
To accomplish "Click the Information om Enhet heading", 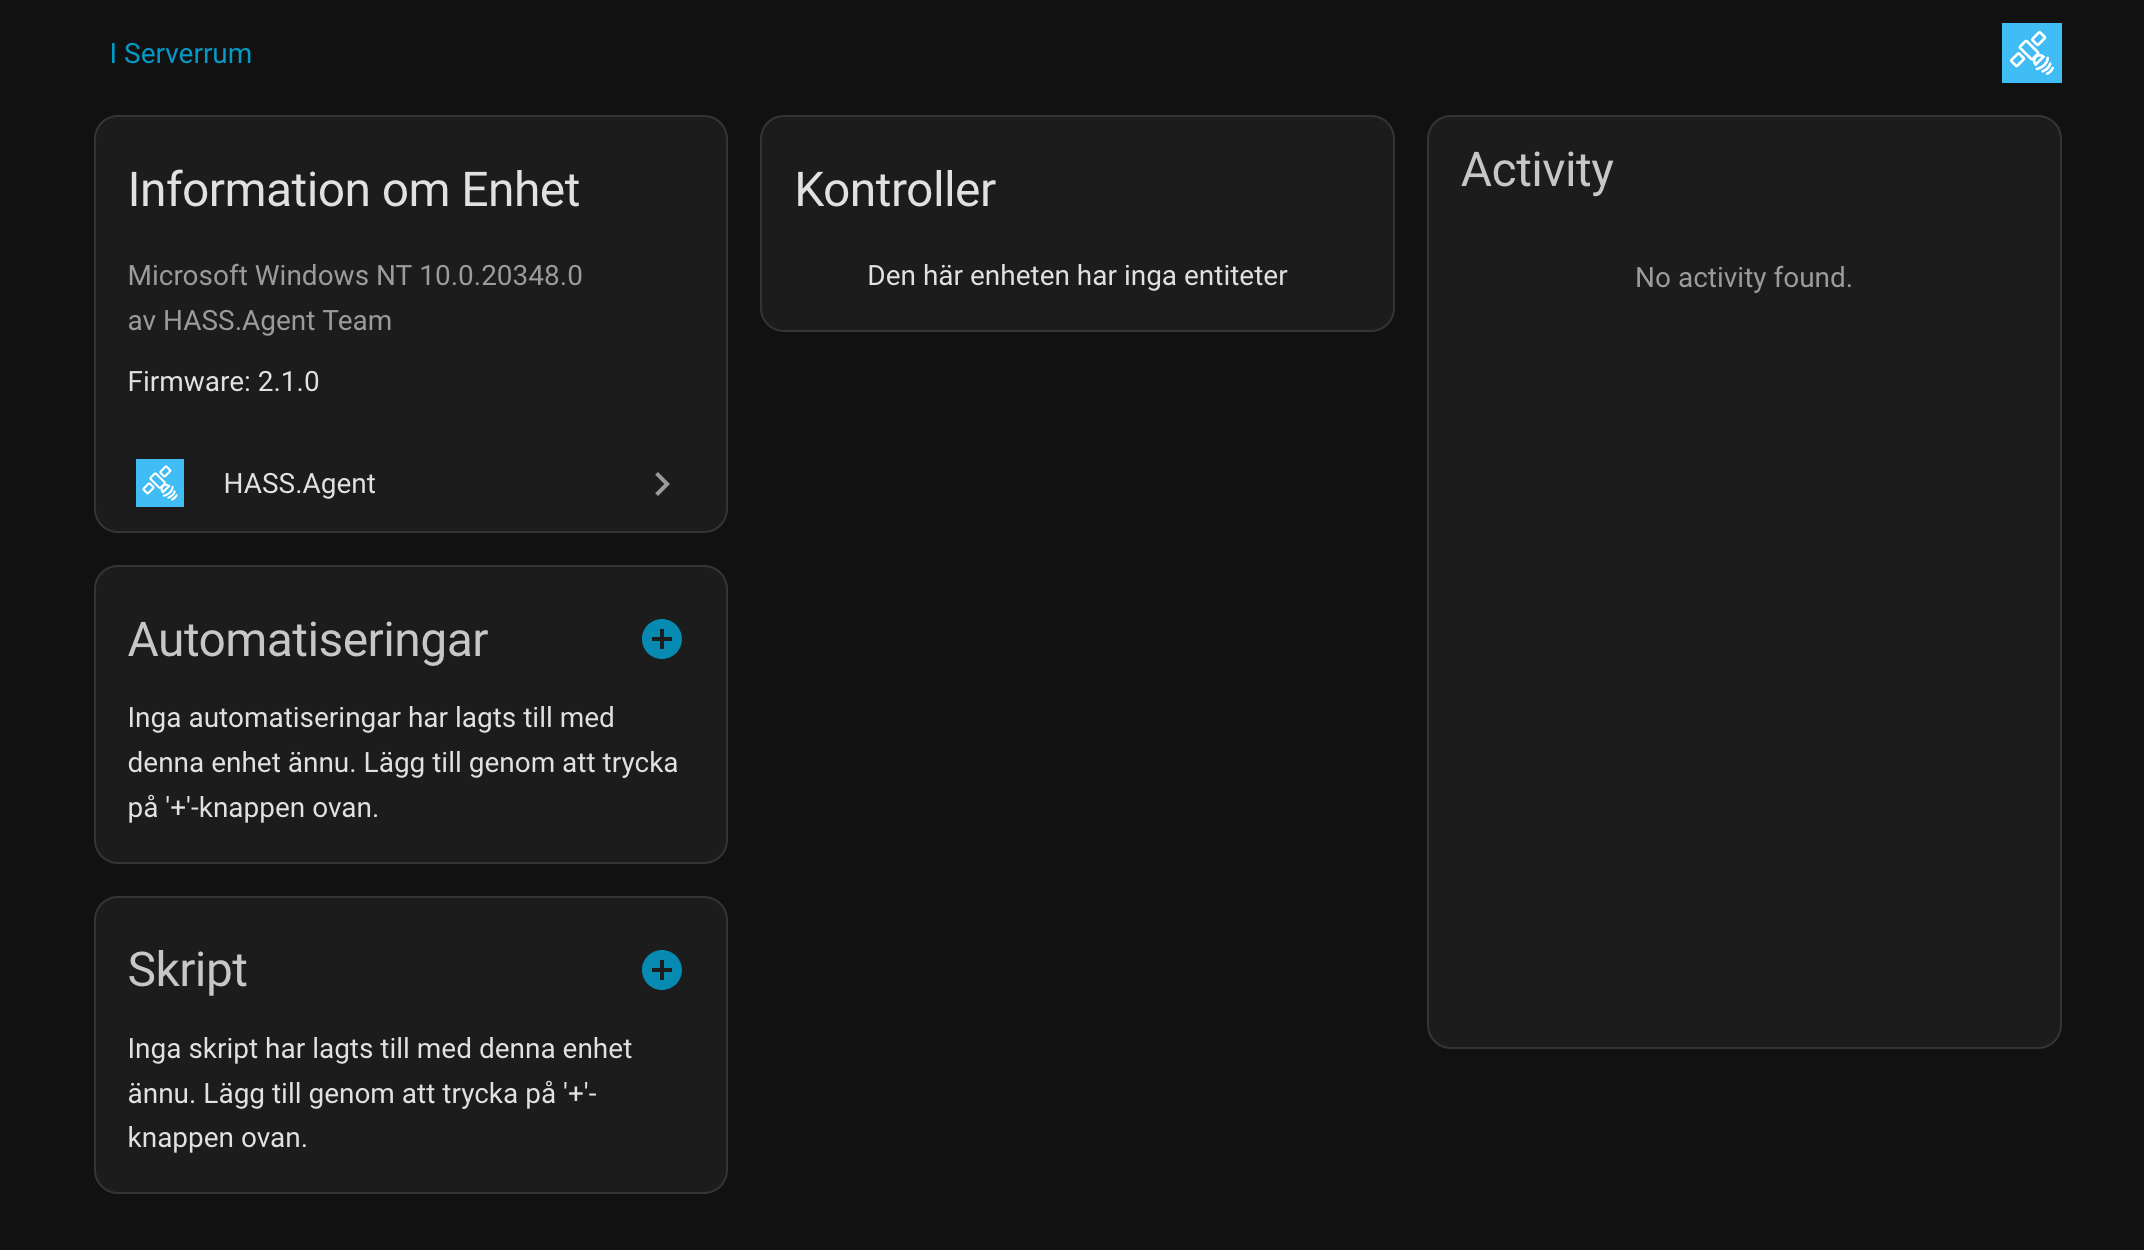I will 353,190.
